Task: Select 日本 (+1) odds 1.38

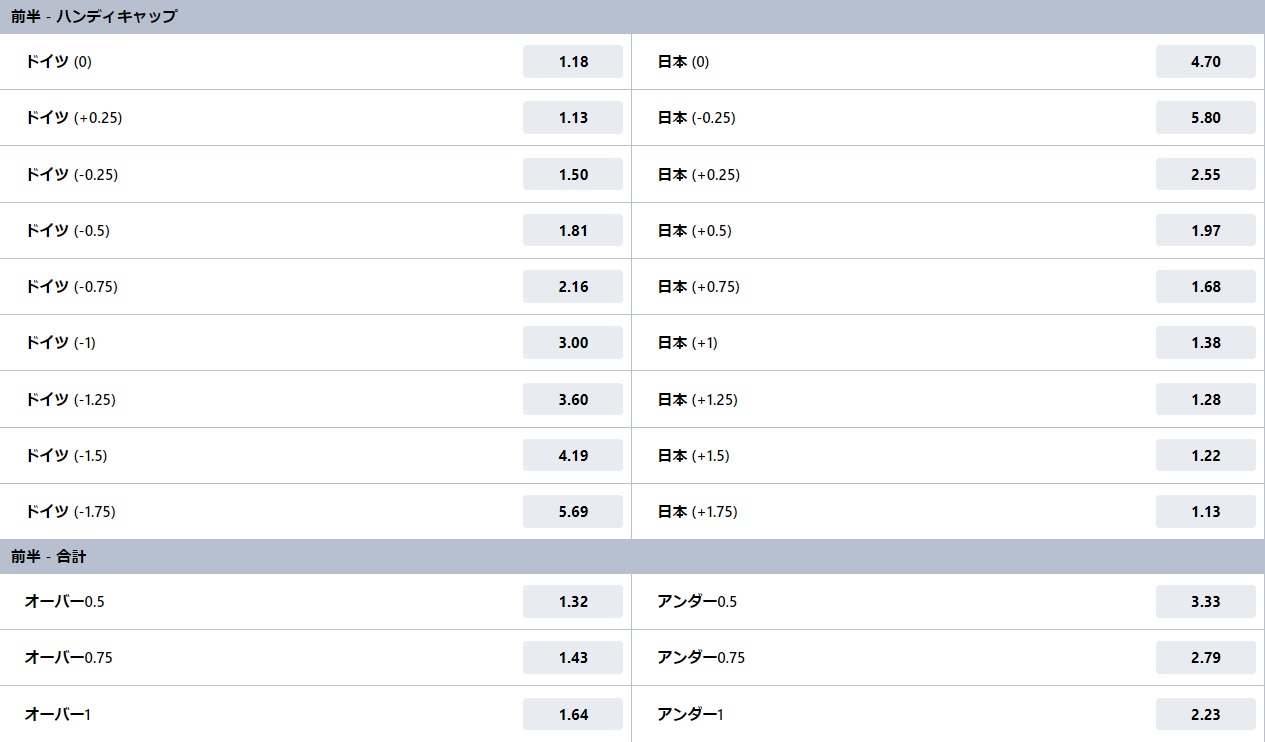Action: click(x=1206, y=342)
